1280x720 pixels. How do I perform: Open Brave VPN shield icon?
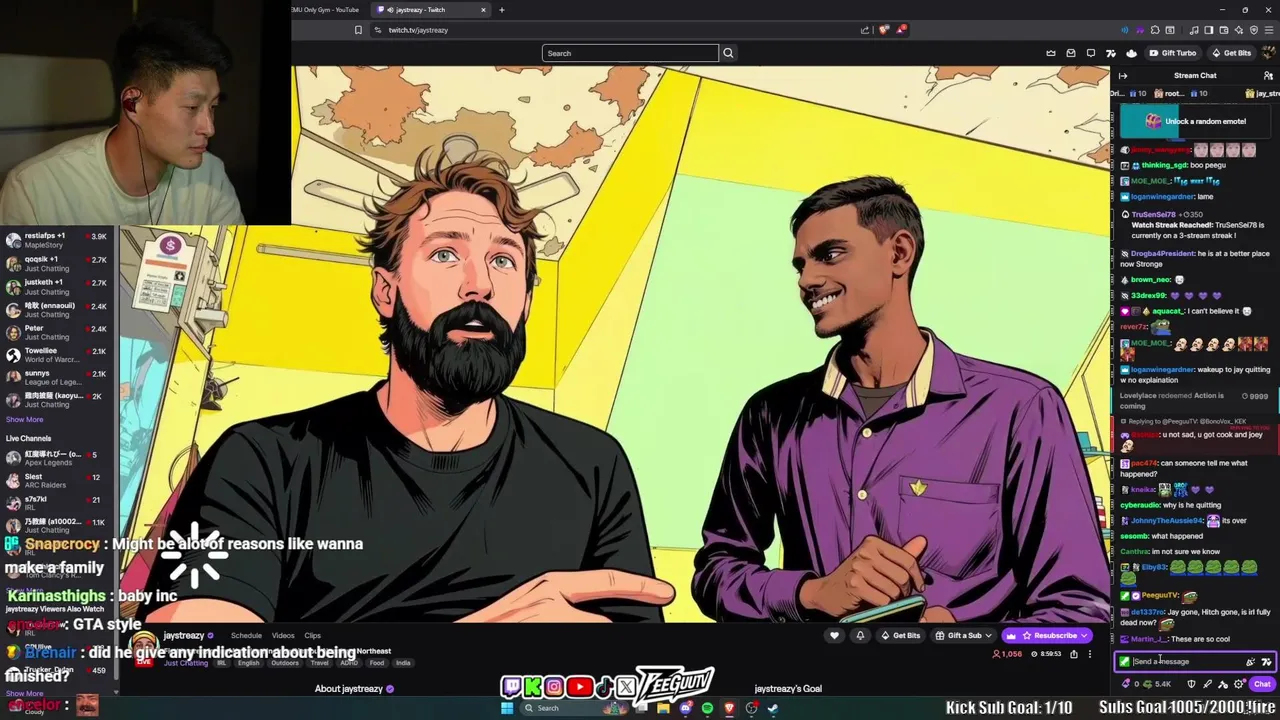pos(1254,30)
